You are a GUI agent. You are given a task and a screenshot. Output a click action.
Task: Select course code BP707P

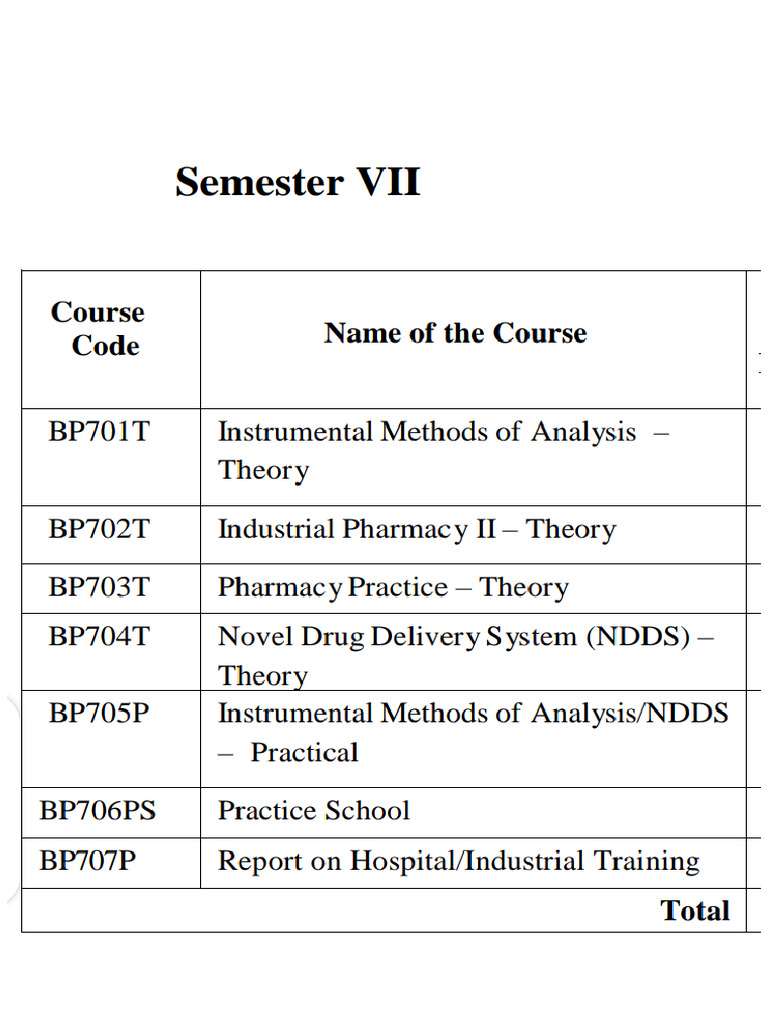click(88, 861)
